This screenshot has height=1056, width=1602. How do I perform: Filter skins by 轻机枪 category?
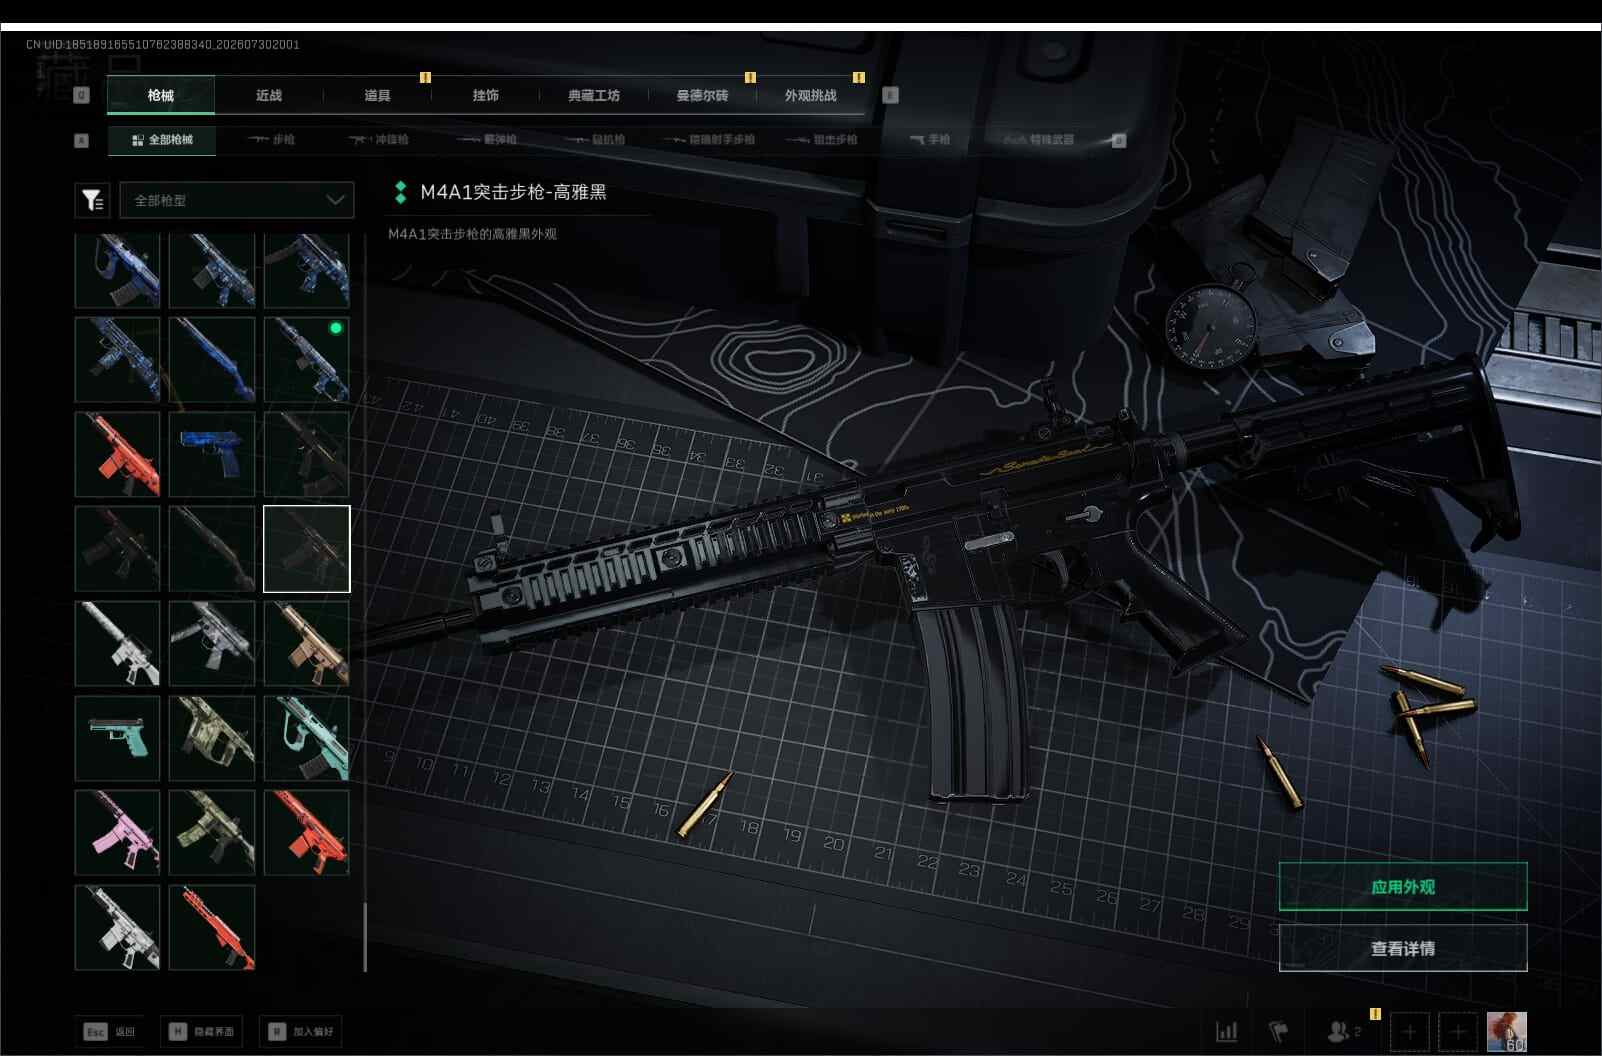[x=595, y=140]
